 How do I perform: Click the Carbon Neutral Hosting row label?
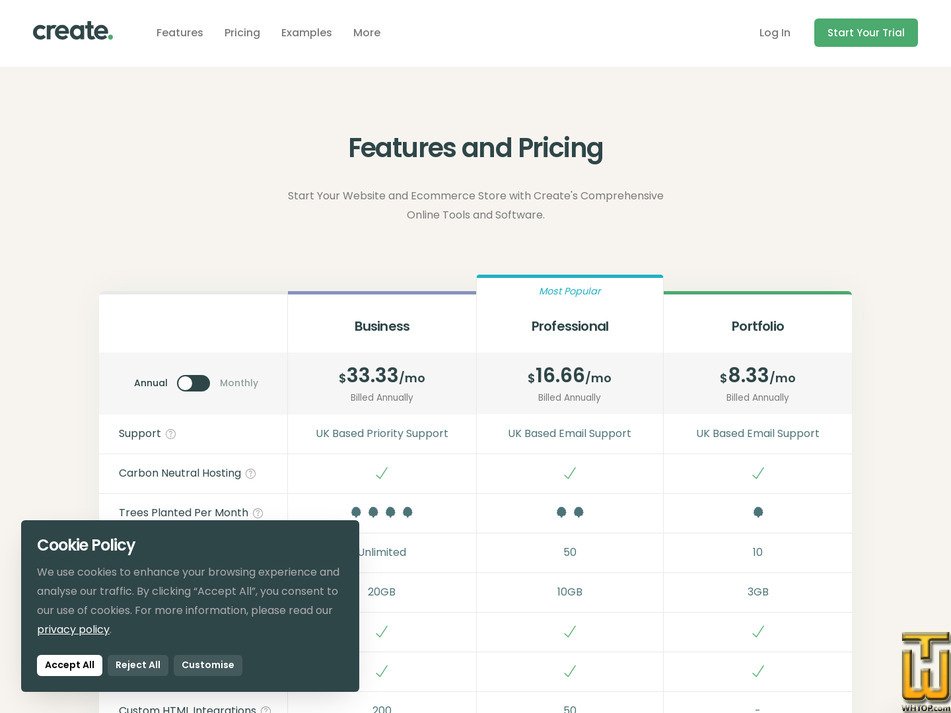click(180, 473)
